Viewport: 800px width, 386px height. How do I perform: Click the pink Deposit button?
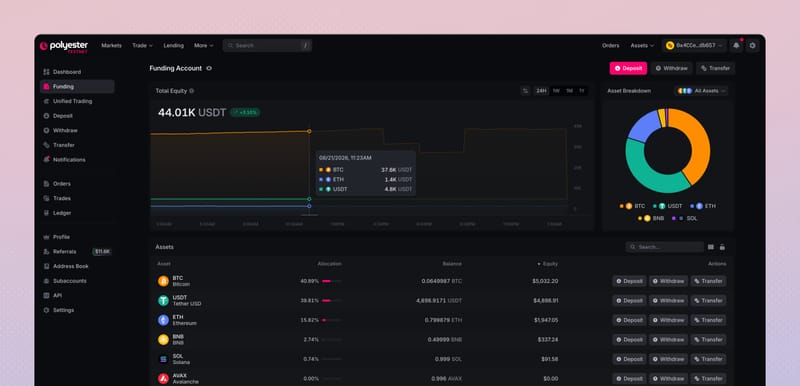coord(628,68)
